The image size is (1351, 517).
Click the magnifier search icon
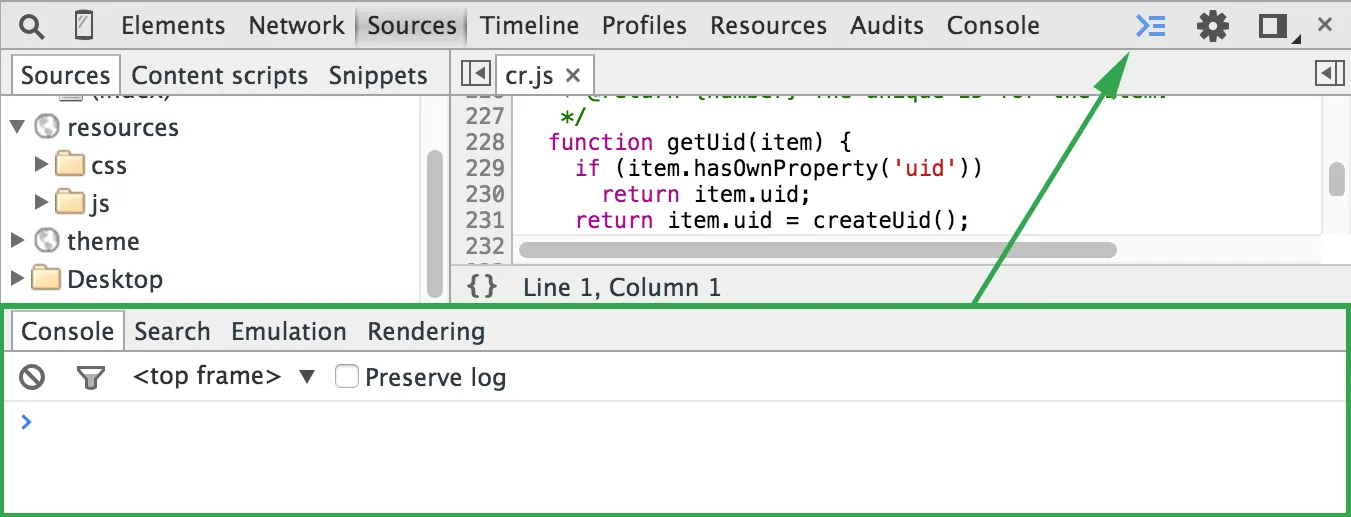click(31, 26)
